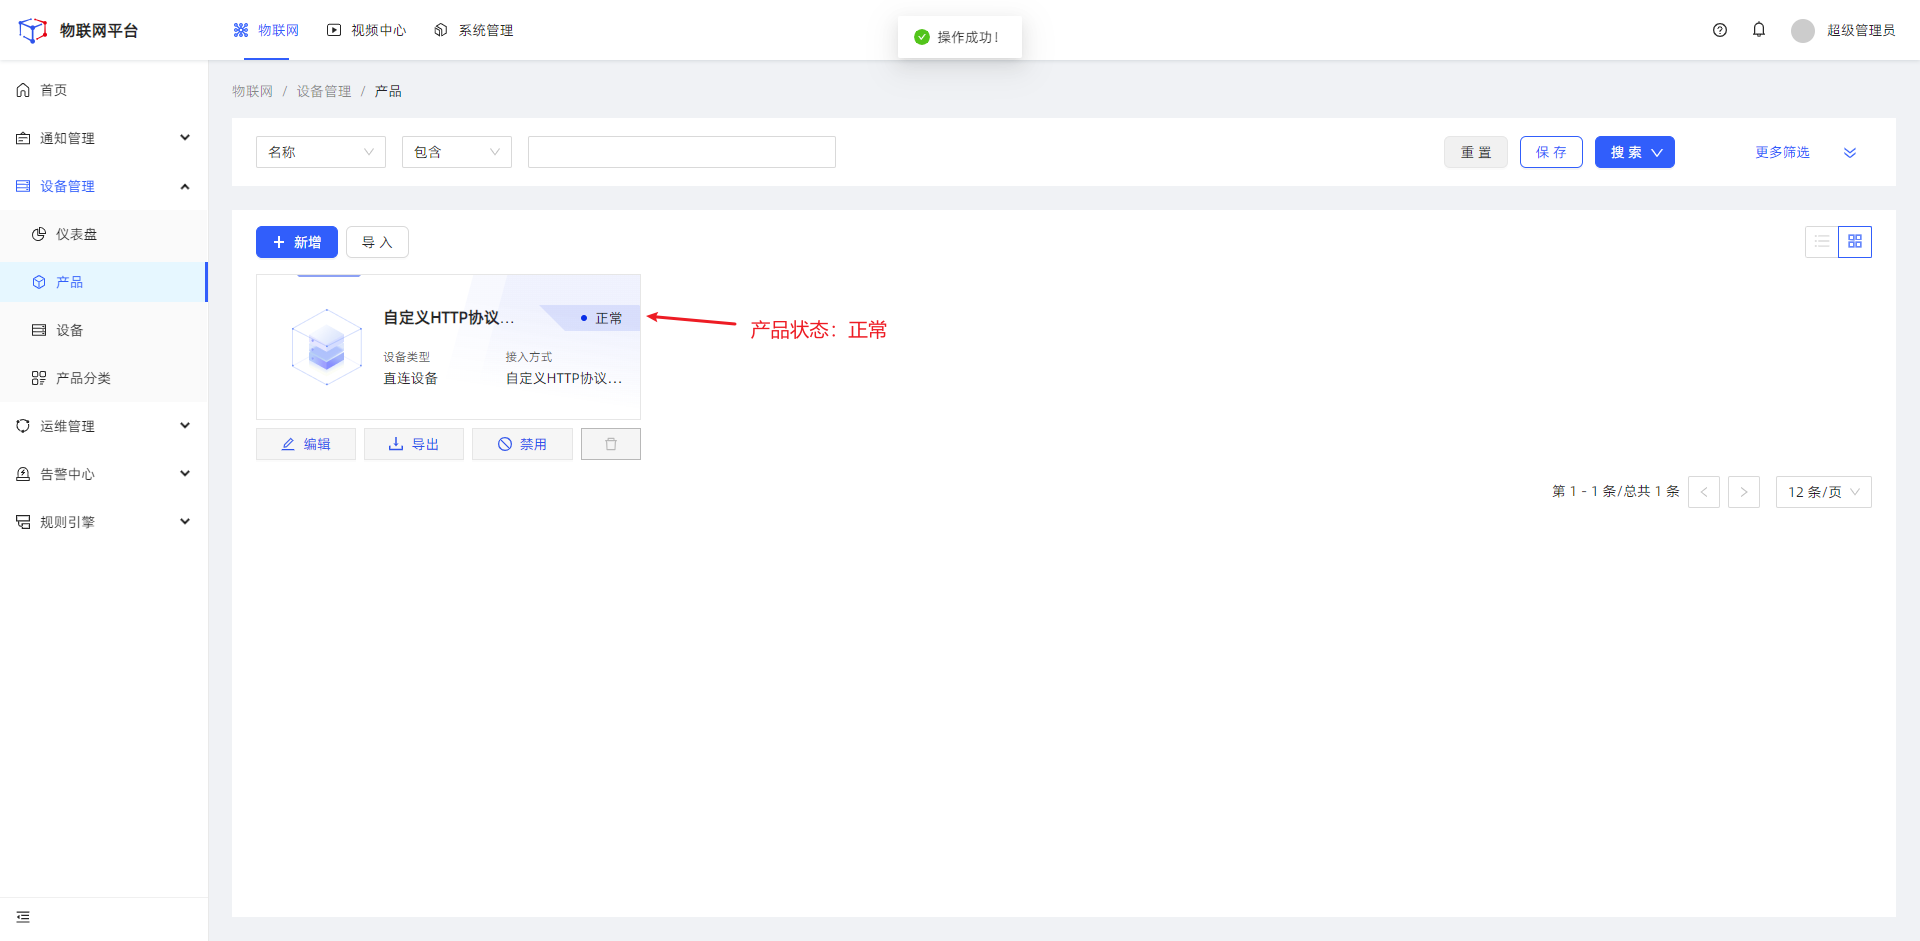Switch to 系统管理 top tab
Image resolution: width=1920 pixels, height=941 pixels.
click(x=473, y=30)
